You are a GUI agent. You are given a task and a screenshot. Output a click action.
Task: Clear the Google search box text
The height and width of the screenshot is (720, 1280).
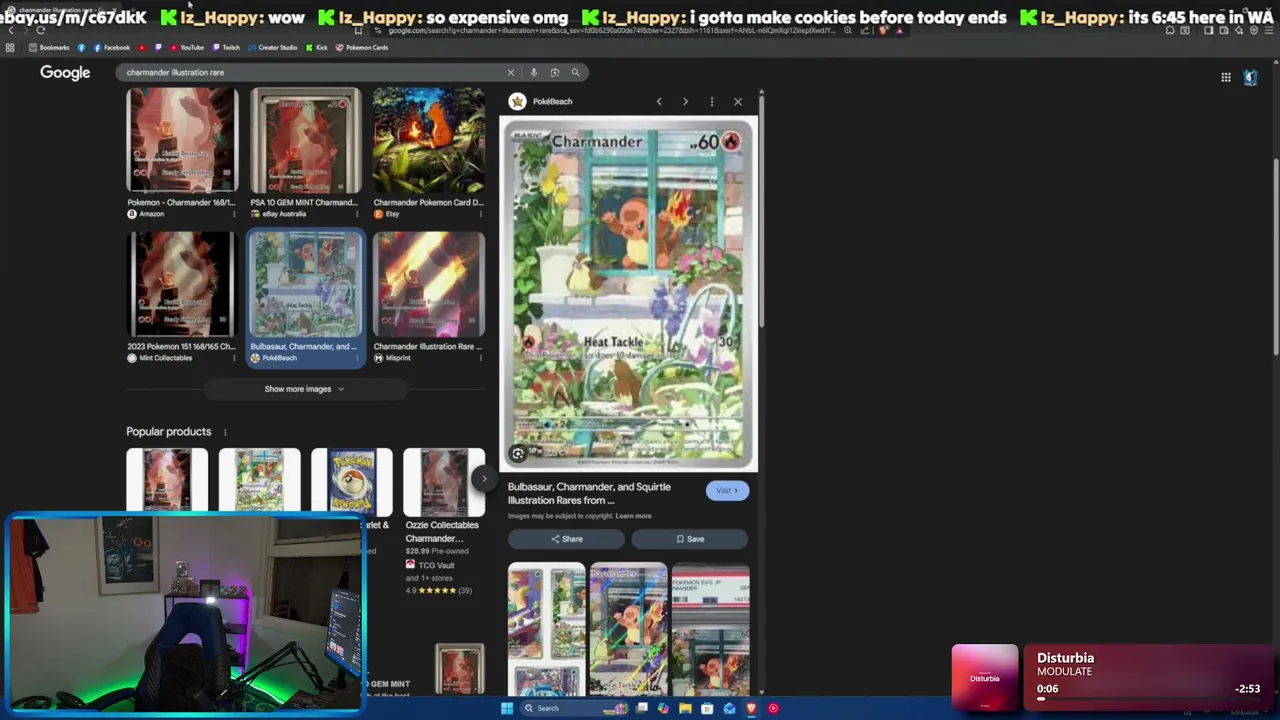pos(511,72)
